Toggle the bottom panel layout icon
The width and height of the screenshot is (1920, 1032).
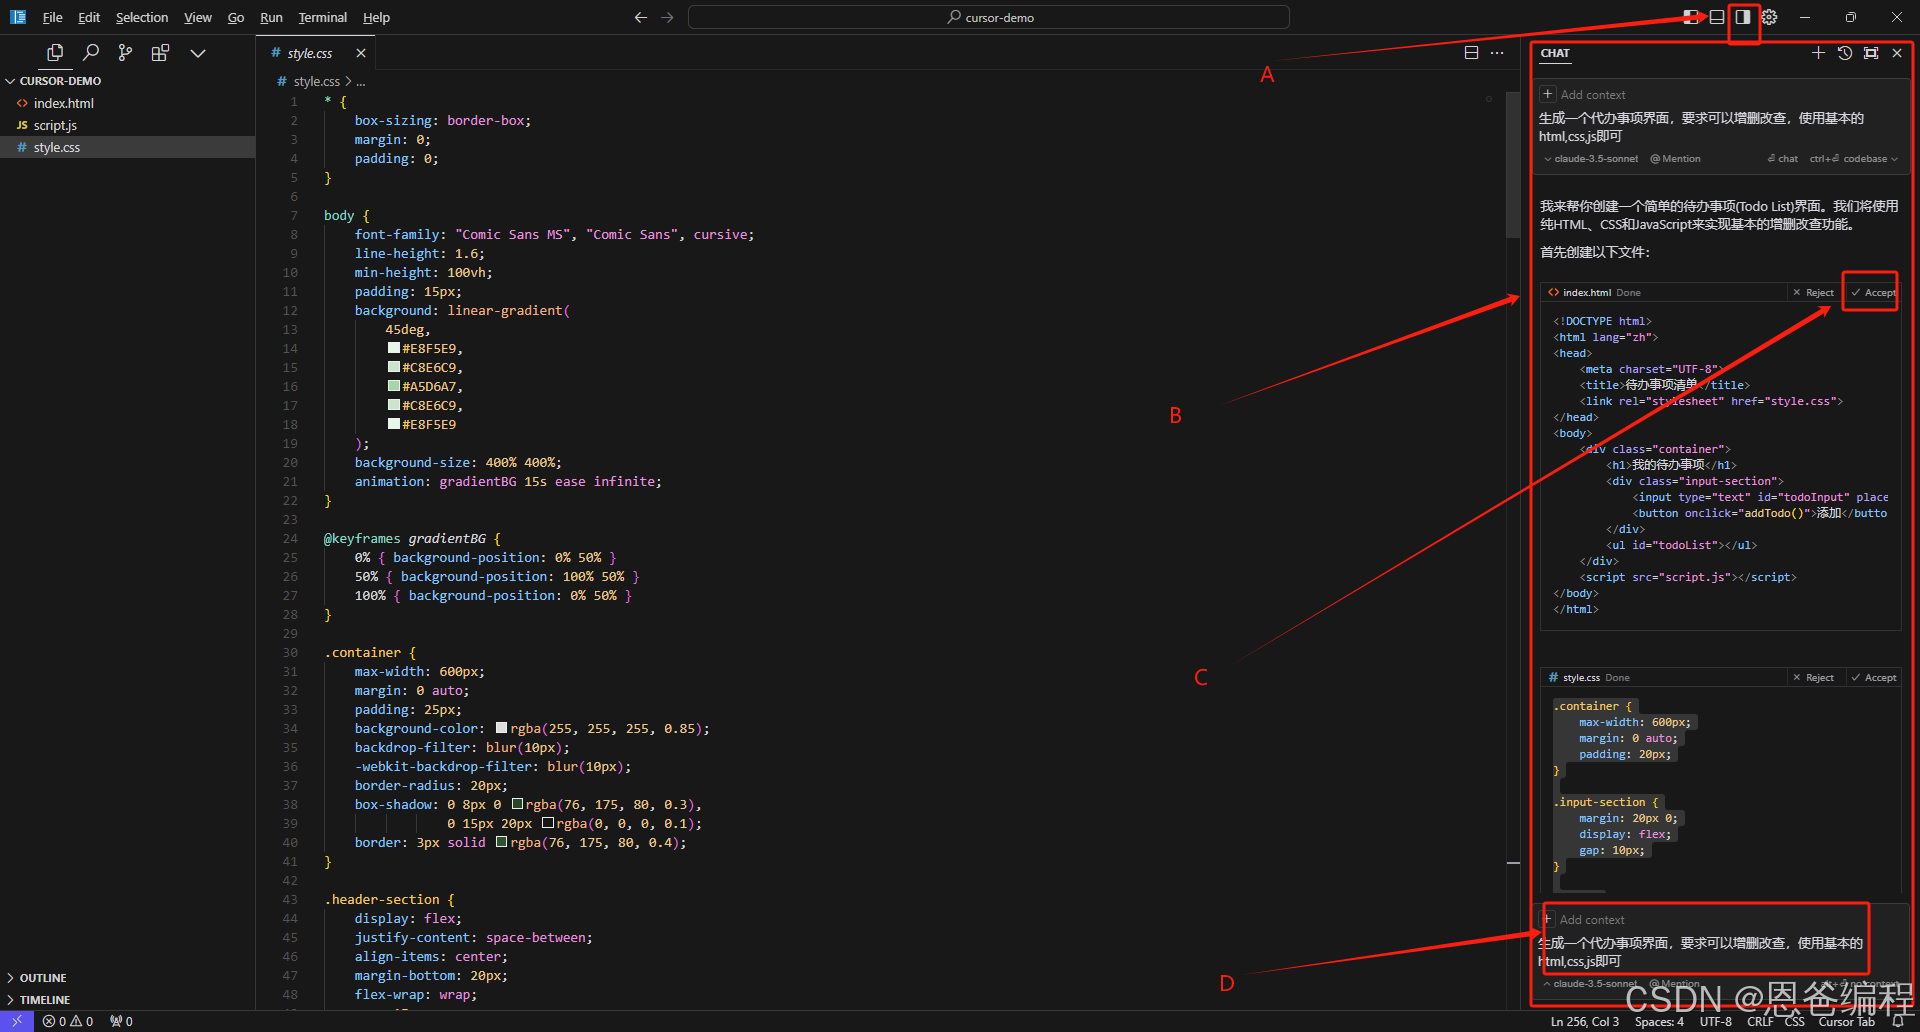[1717, 17]
